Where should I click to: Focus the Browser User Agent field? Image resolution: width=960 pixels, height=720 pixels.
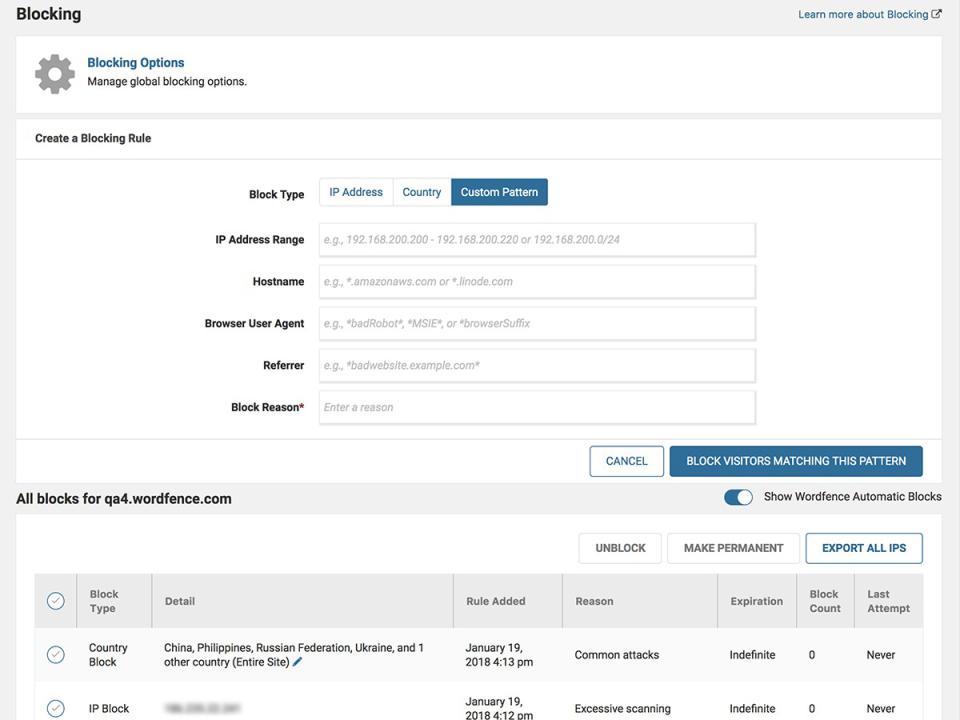[x=537, y=324]
